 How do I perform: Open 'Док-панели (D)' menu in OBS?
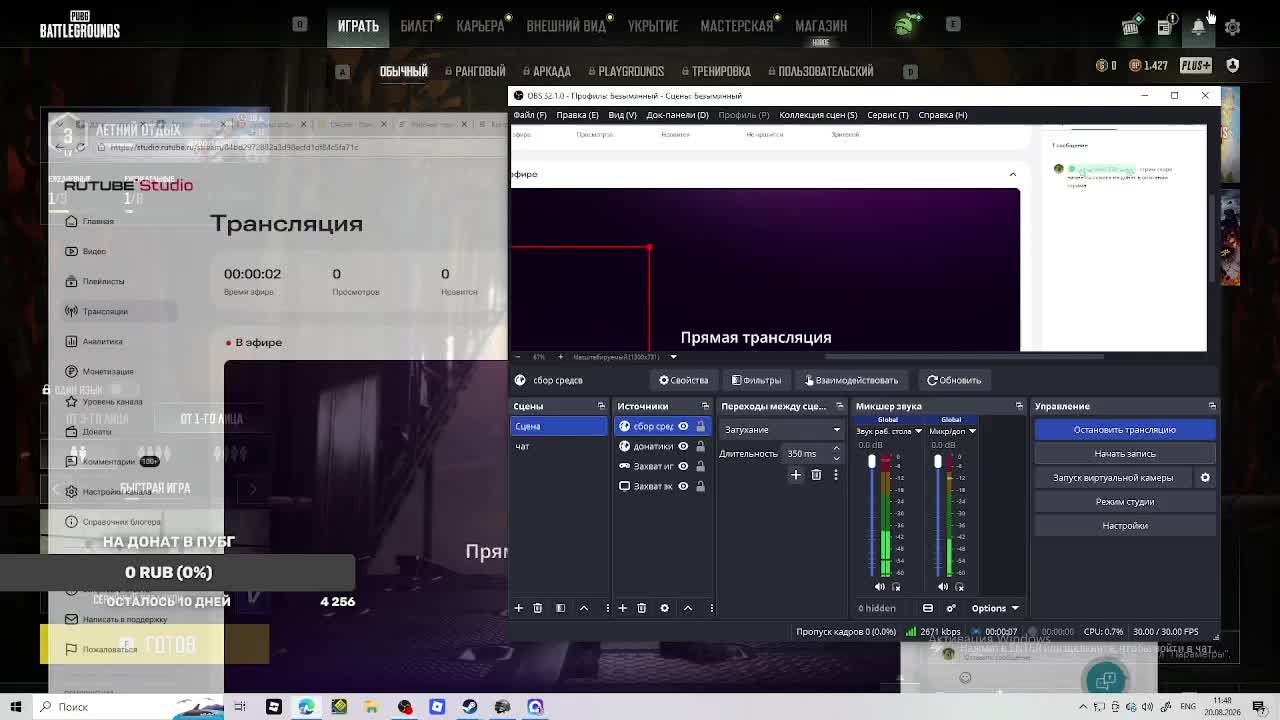pos(677,115)
